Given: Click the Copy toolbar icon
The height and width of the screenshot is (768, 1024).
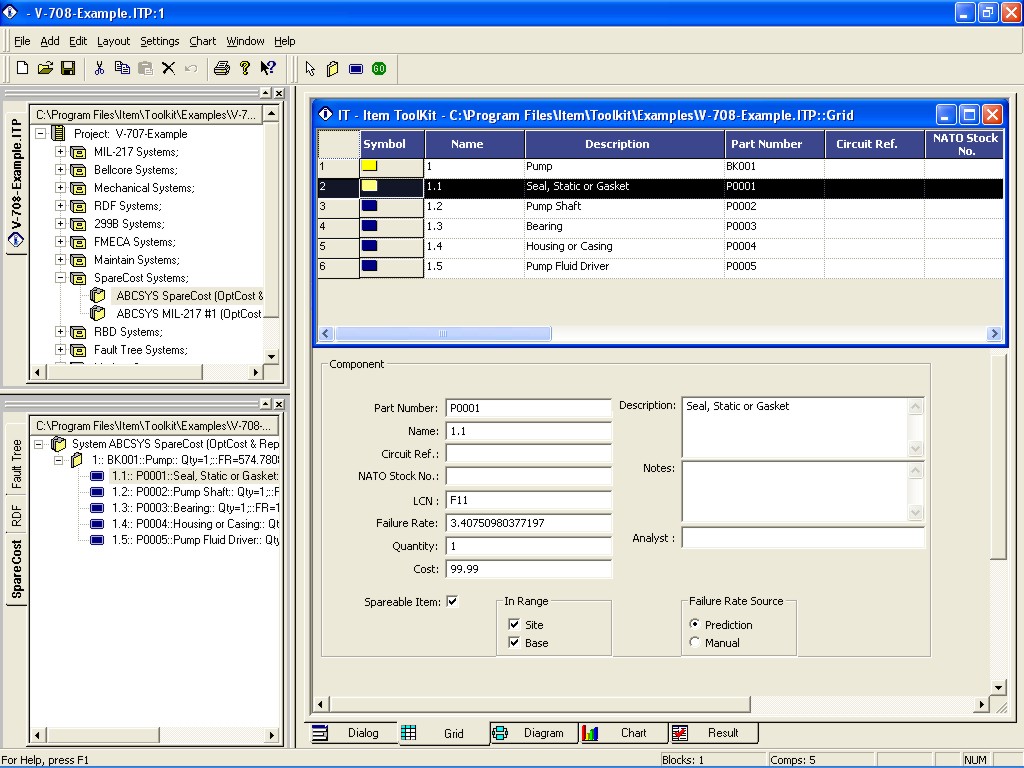Looking at the screenshot, I should tap(122, 68).
